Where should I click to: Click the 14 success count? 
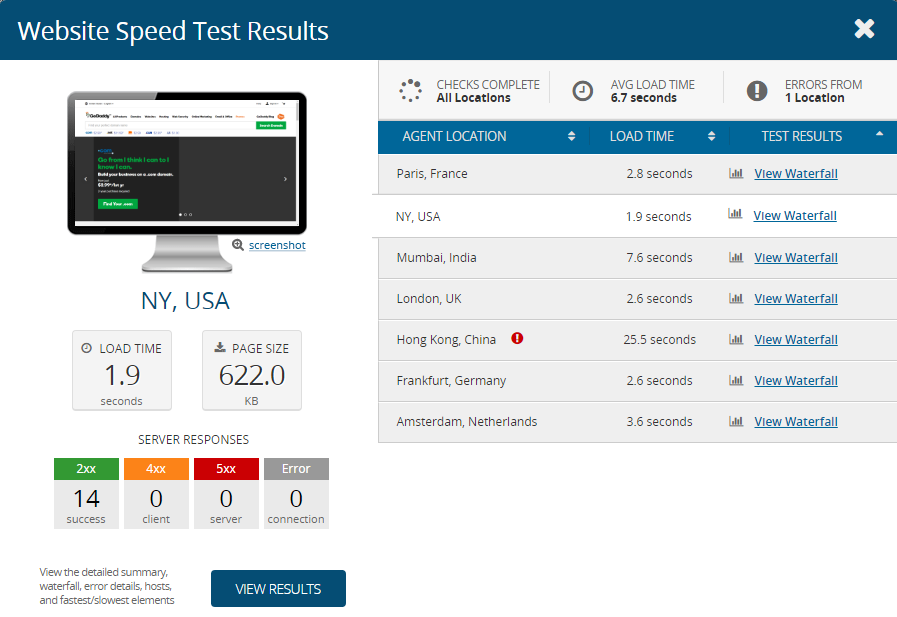click(x=86, y=499)
